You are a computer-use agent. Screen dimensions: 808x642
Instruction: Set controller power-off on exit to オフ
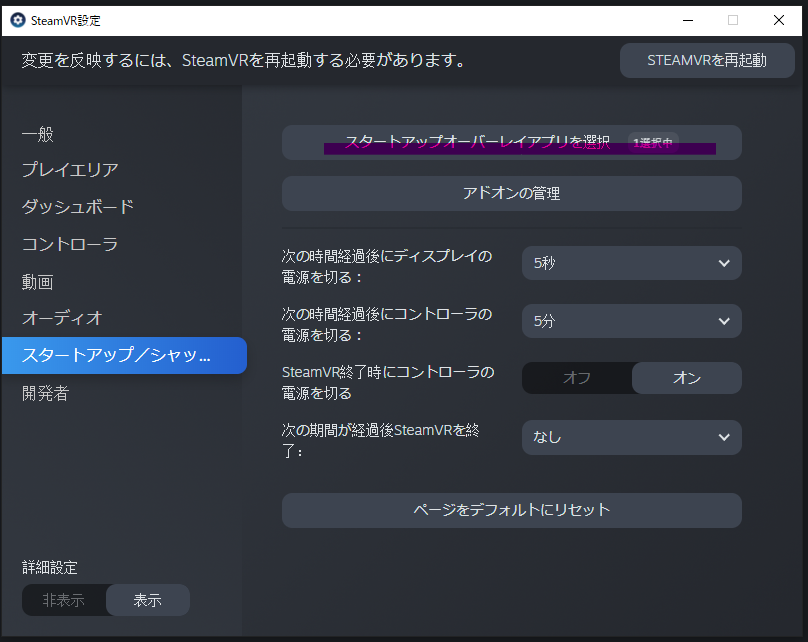point(576,378)
